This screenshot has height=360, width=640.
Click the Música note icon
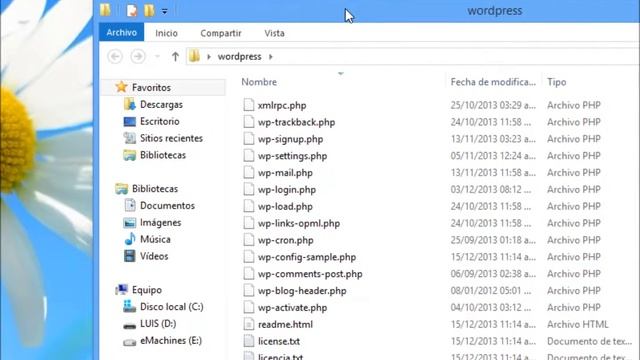pyautogui.click(x=130, y=239)
